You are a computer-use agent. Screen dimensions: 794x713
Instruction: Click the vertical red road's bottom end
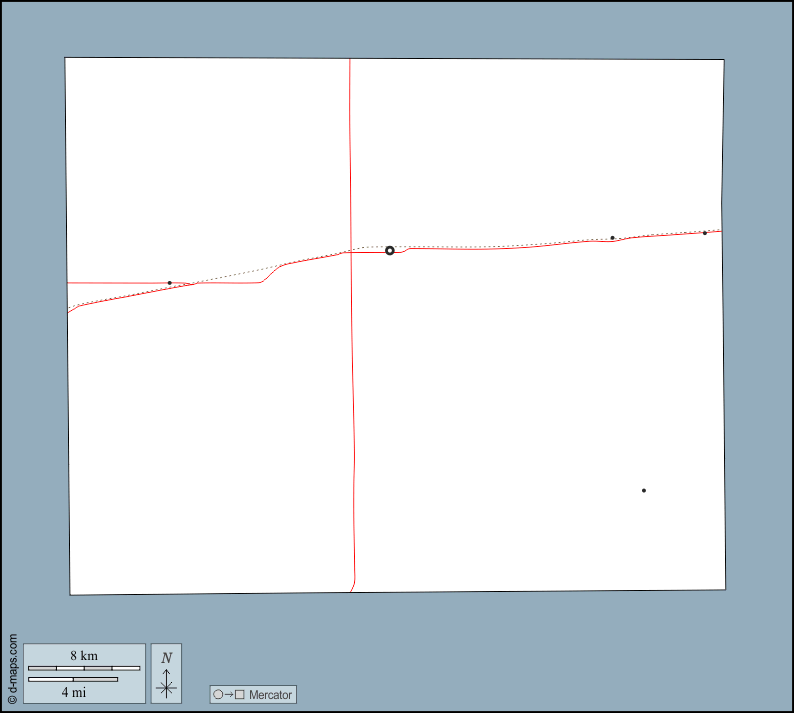pos(353,586)
